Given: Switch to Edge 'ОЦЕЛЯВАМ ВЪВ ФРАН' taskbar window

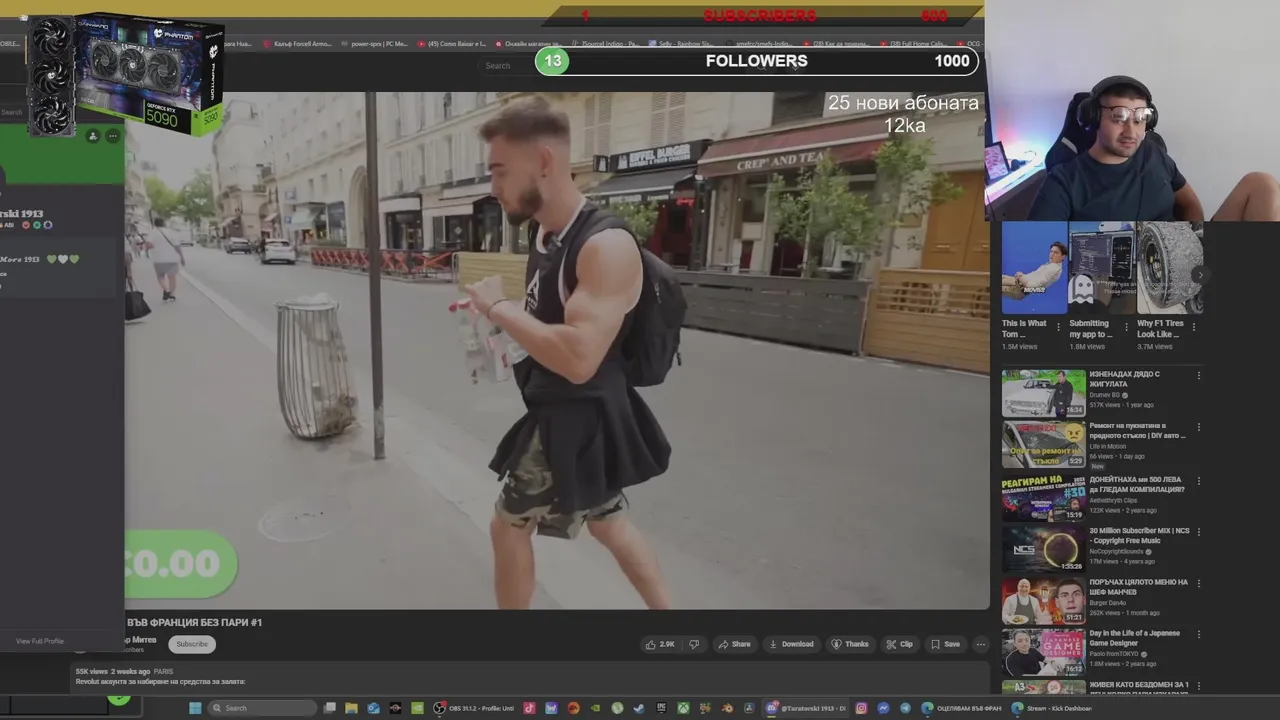Looking at the screenshot, I should [964, 708].
